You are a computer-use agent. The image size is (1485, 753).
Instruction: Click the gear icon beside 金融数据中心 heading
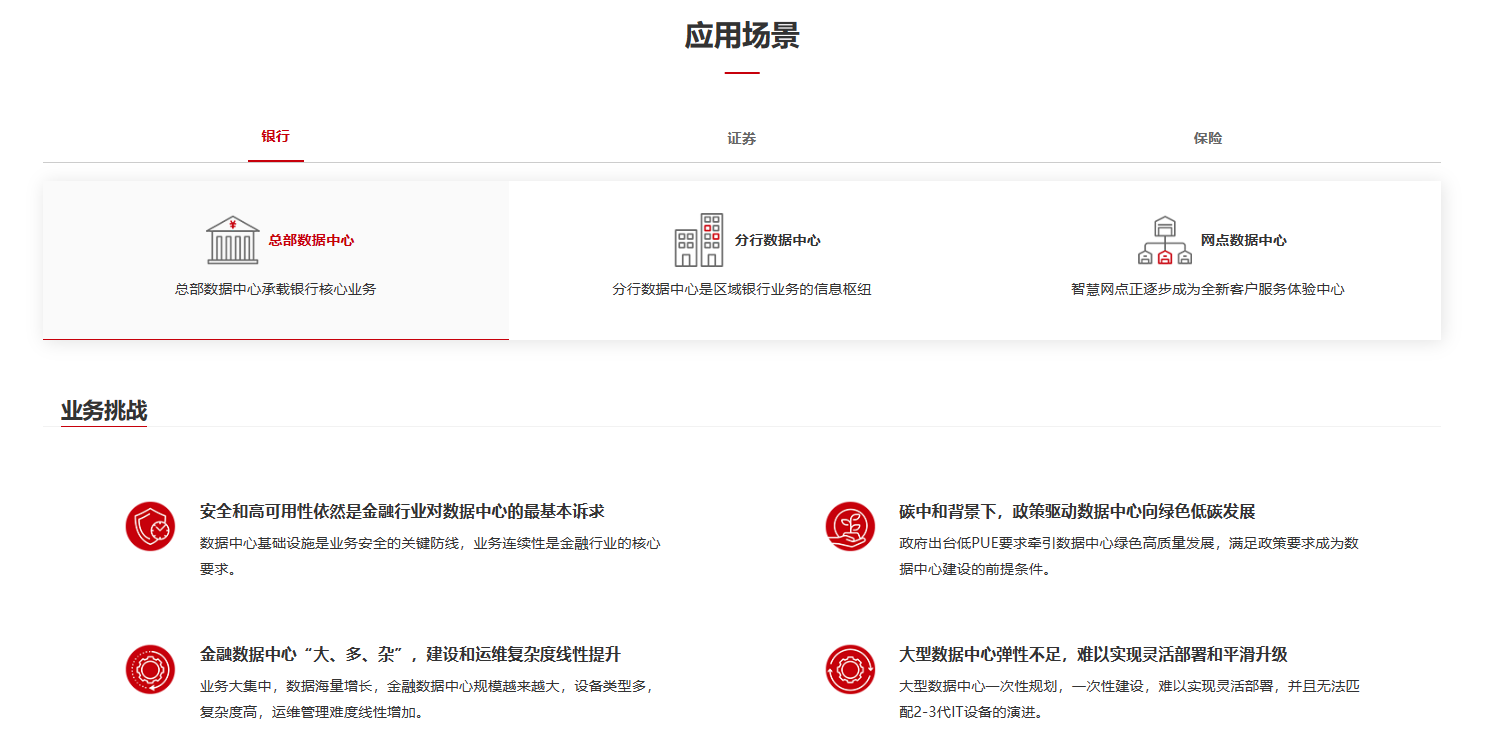click(150, 669)
